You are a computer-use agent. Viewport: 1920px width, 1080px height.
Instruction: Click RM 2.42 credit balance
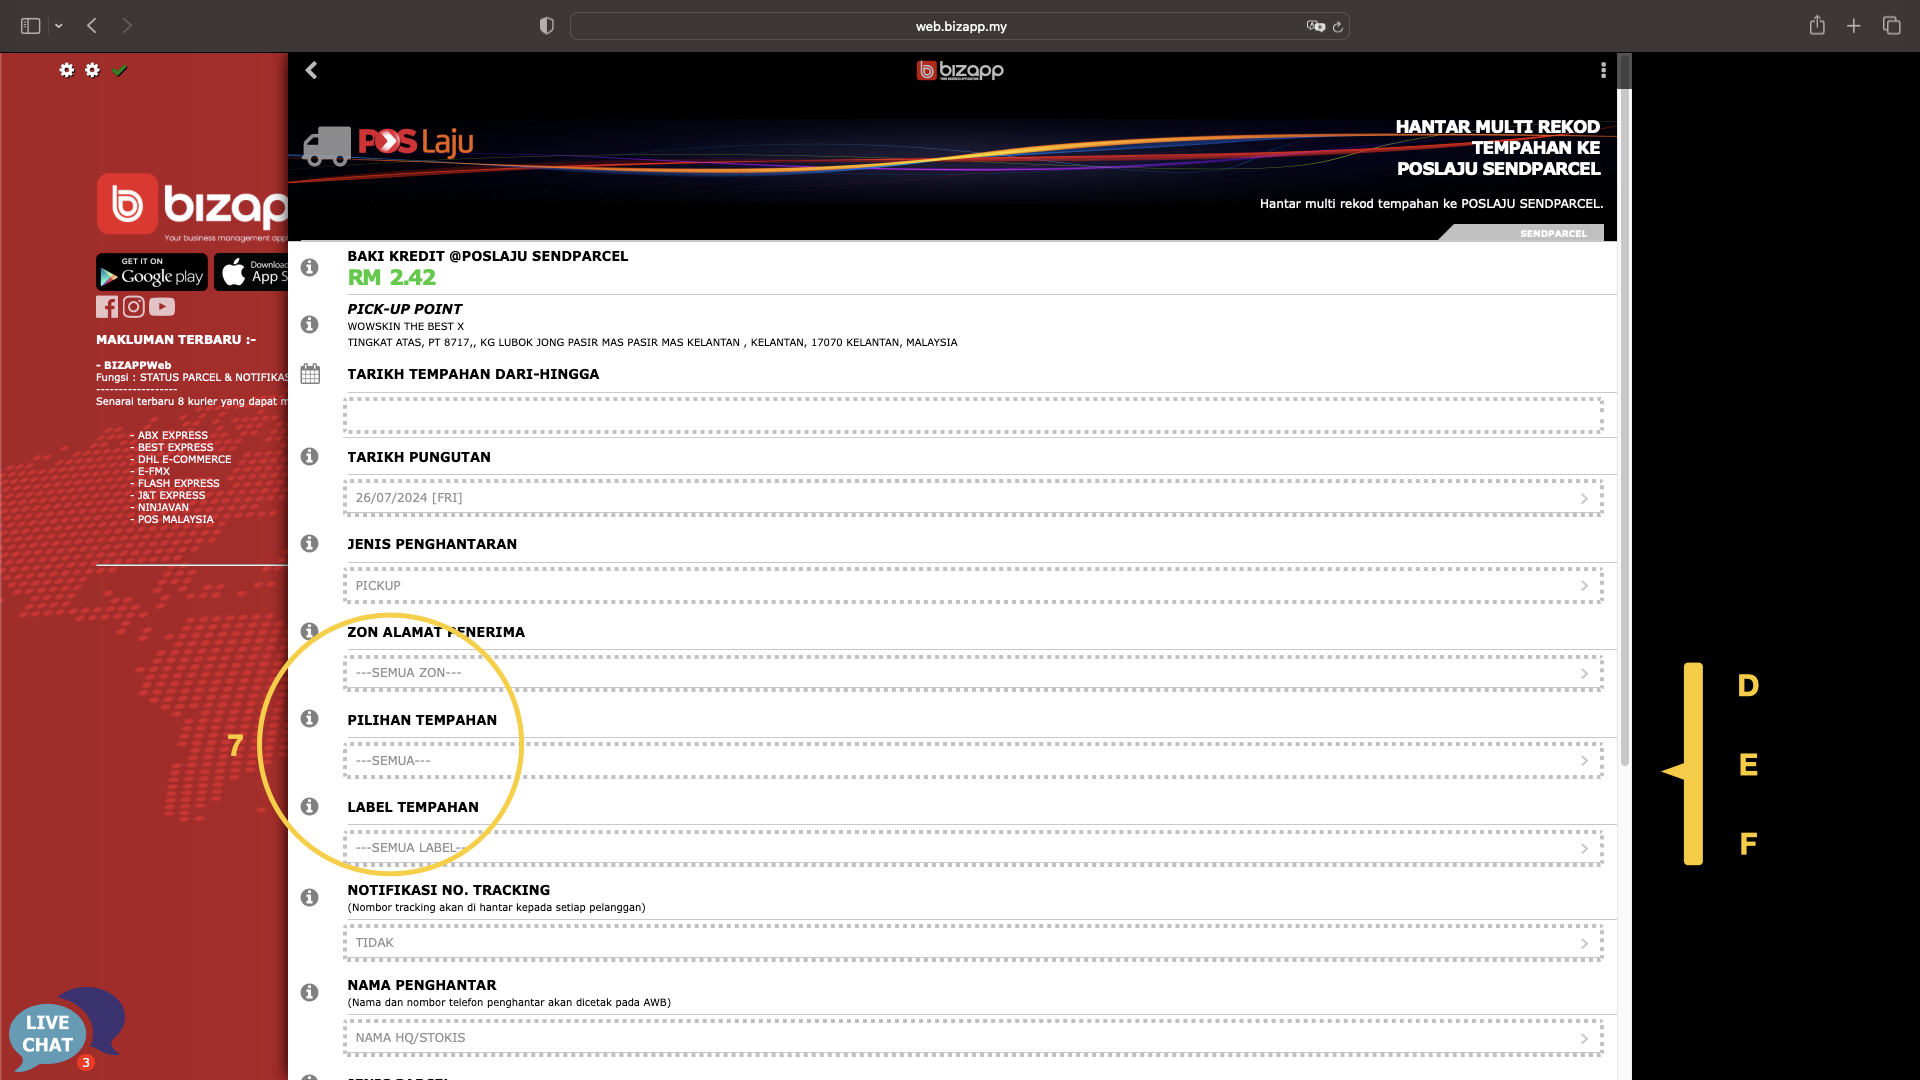(x=392, y=278)
